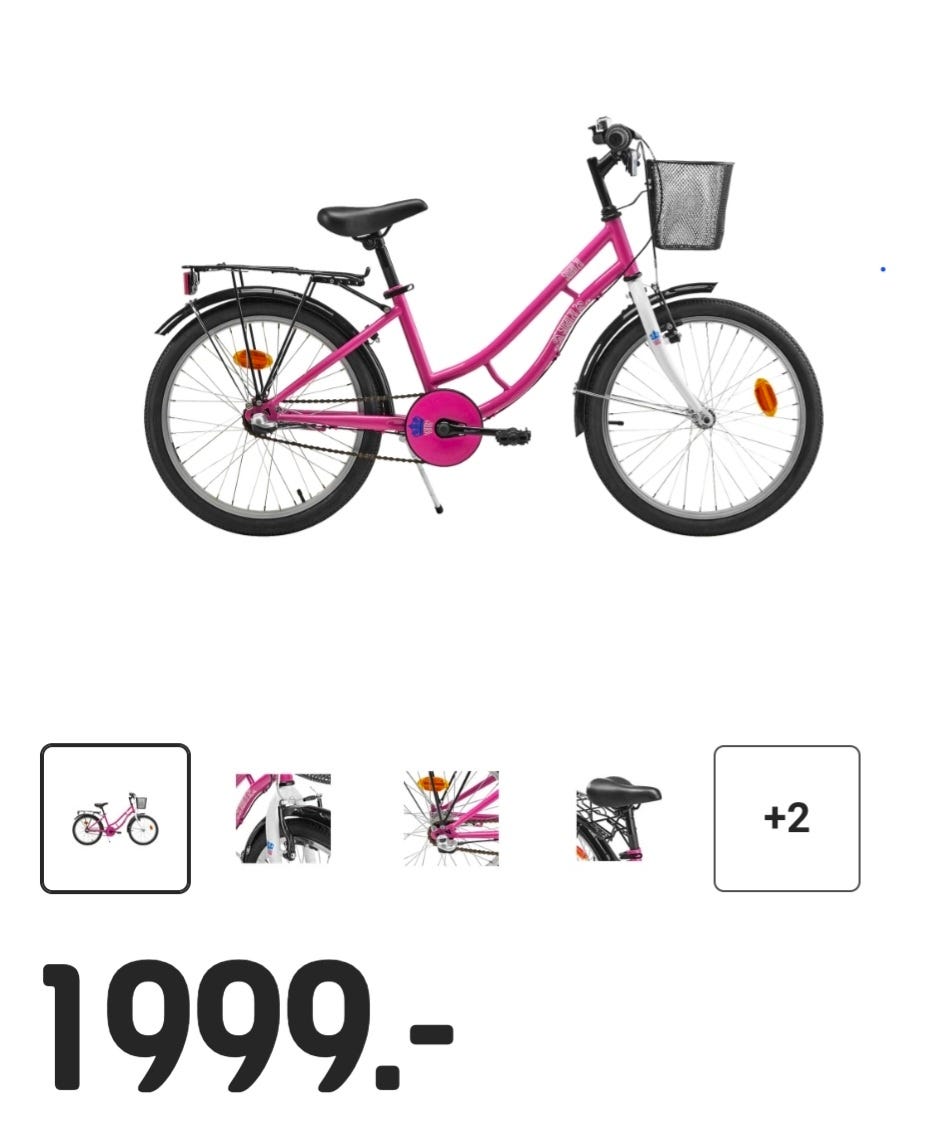Show the +2 more images

click(x=787, y=819)
